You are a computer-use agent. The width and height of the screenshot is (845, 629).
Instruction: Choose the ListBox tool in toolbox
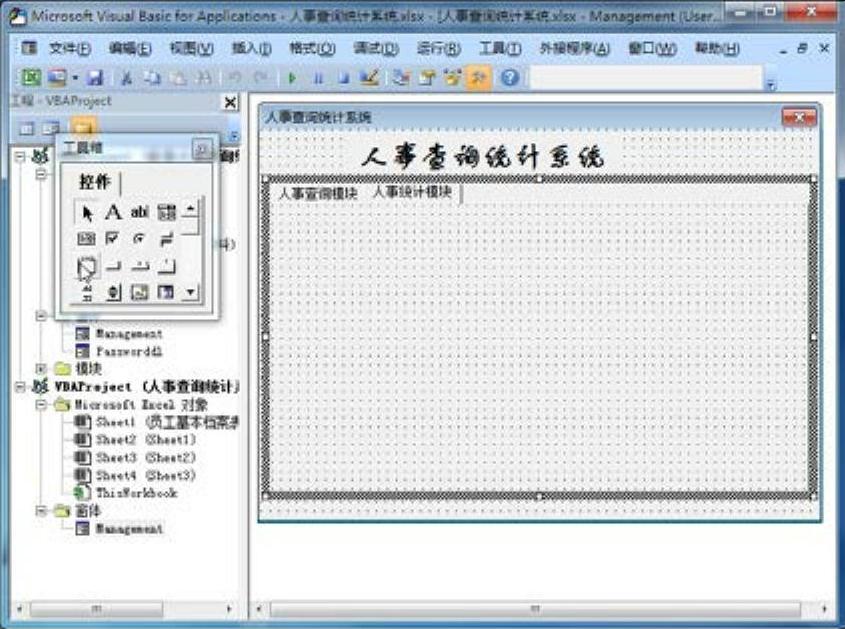(x=86, y=238)
